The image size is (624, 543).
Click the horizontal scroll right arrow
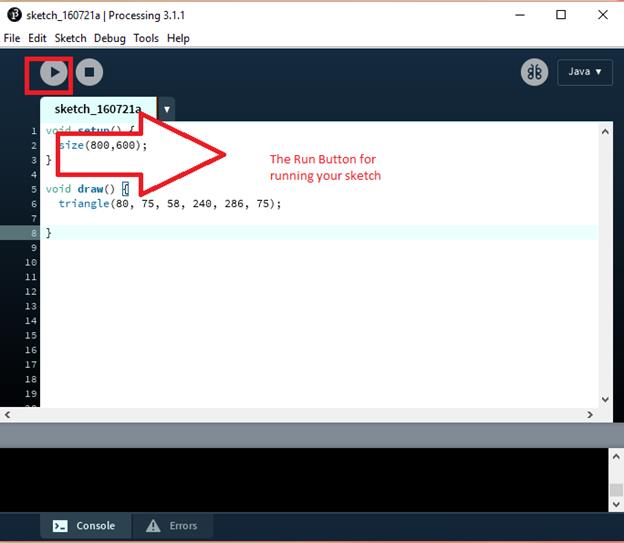590,415
